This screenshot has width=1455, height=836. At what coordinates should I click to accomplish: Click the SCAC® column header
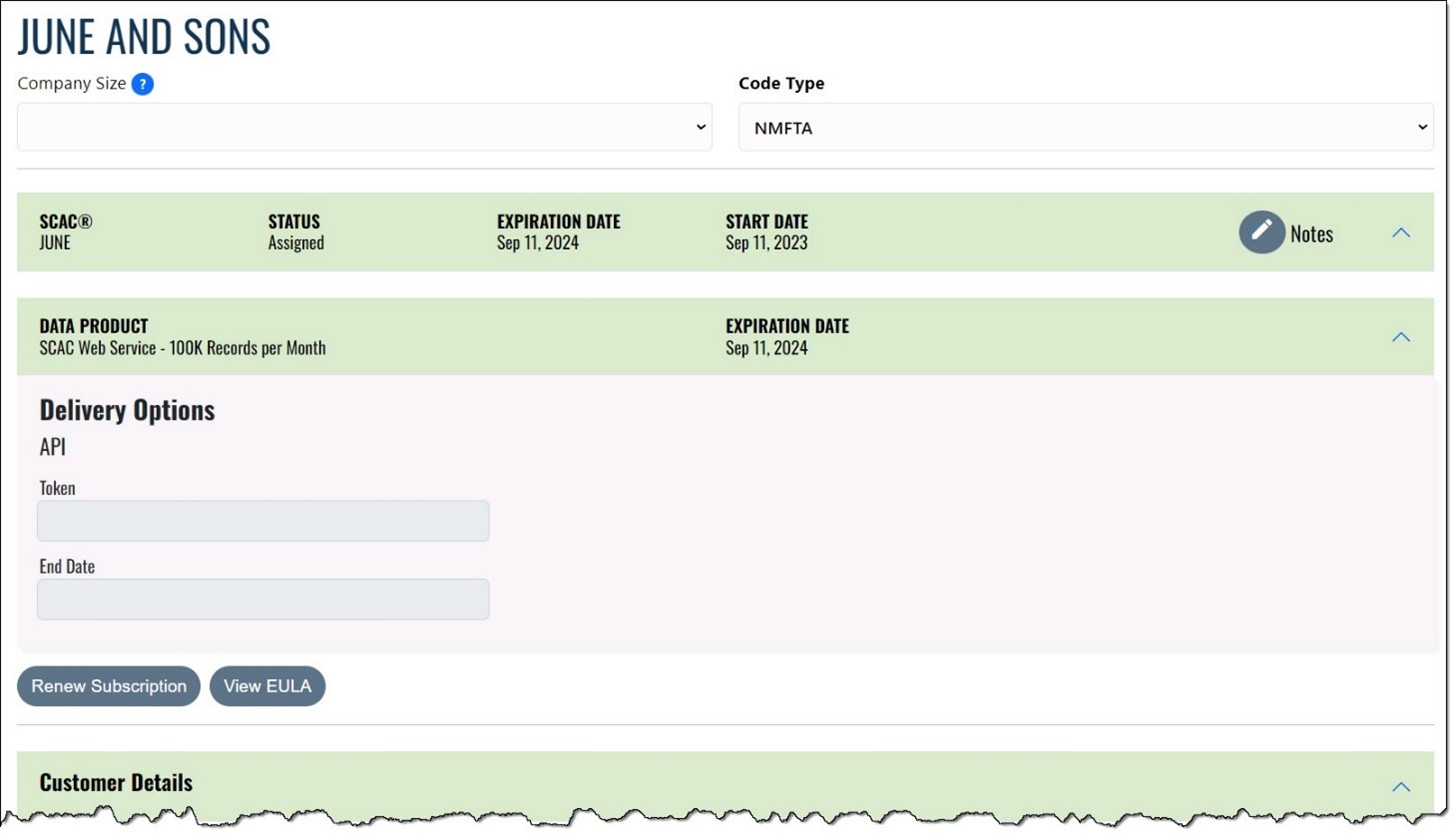[x=66, y=221]
